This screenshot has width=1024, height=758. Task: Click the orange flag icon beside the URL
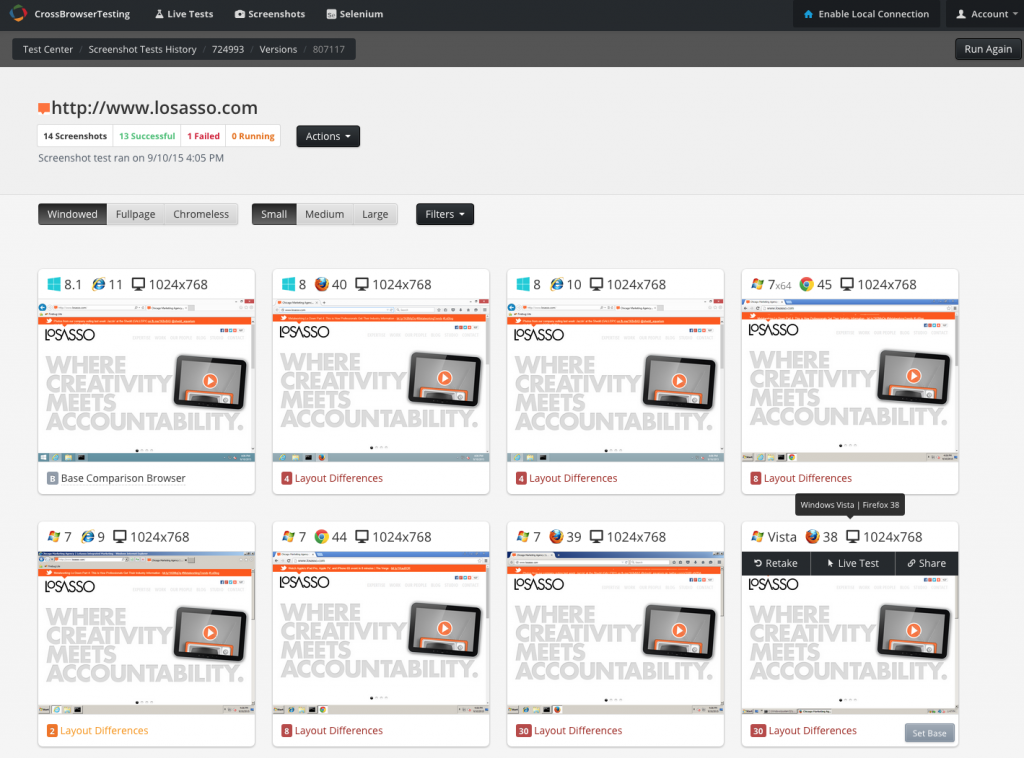coord(44,108)
